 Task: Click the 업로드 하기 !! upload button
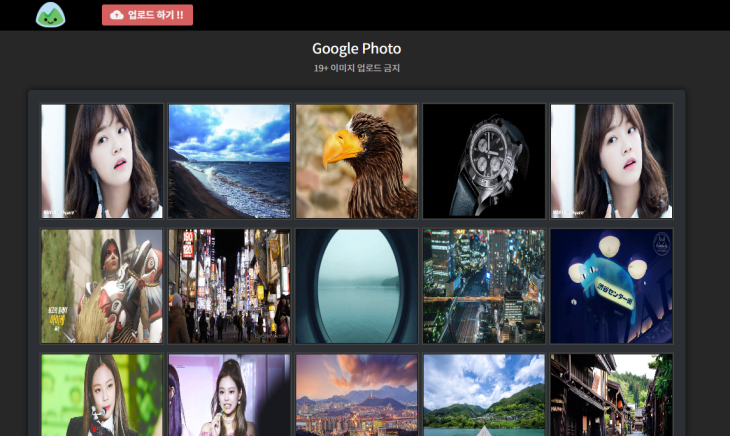pos(147,15)
